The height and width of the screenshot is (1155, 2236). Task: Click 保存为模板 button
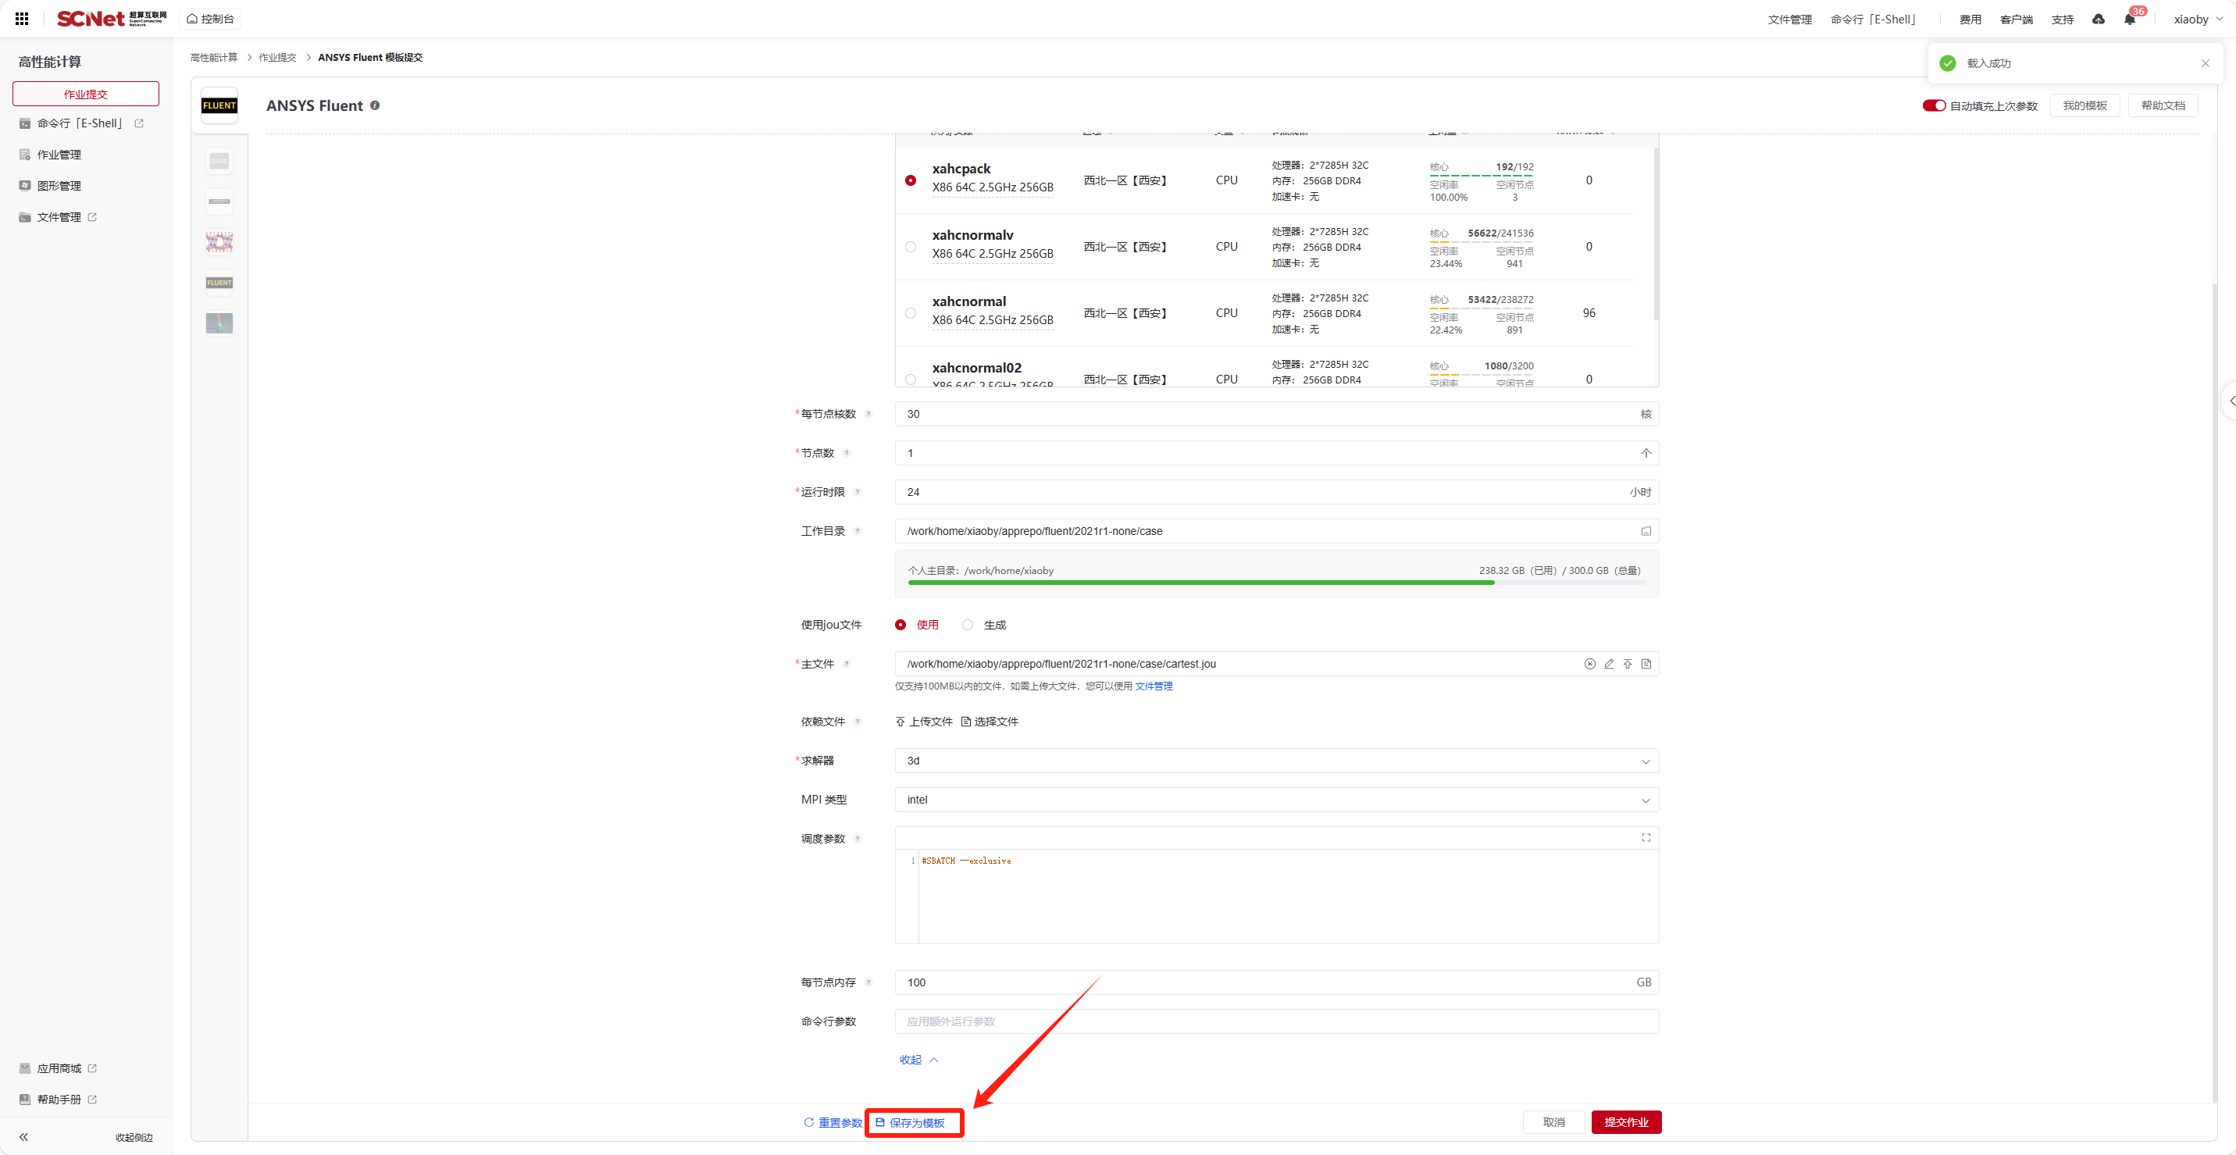(x=911, y=1123)
